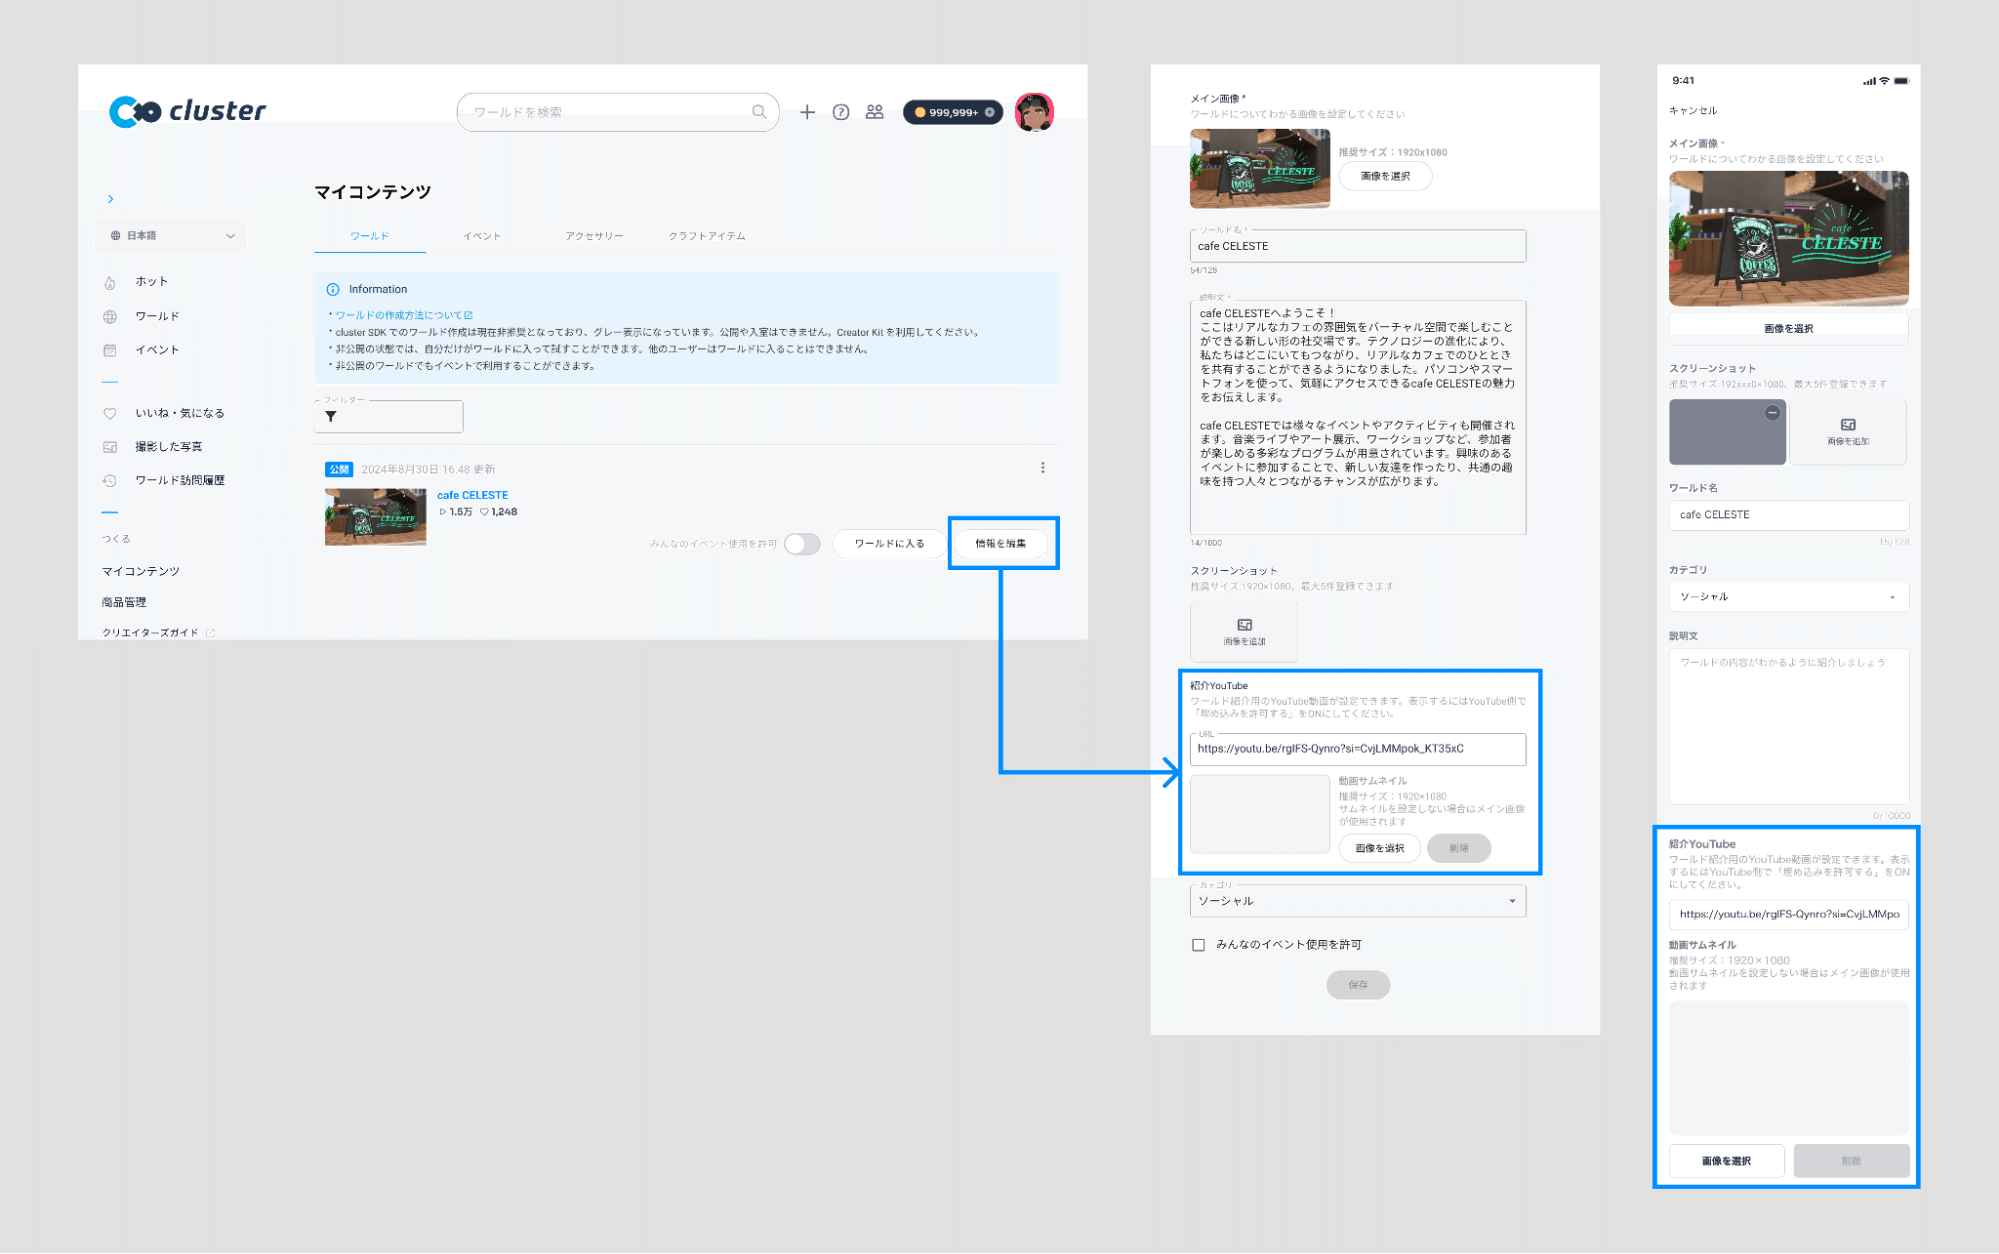
Task: Click the 情報を編集 button
Action: coord(1001,544)
